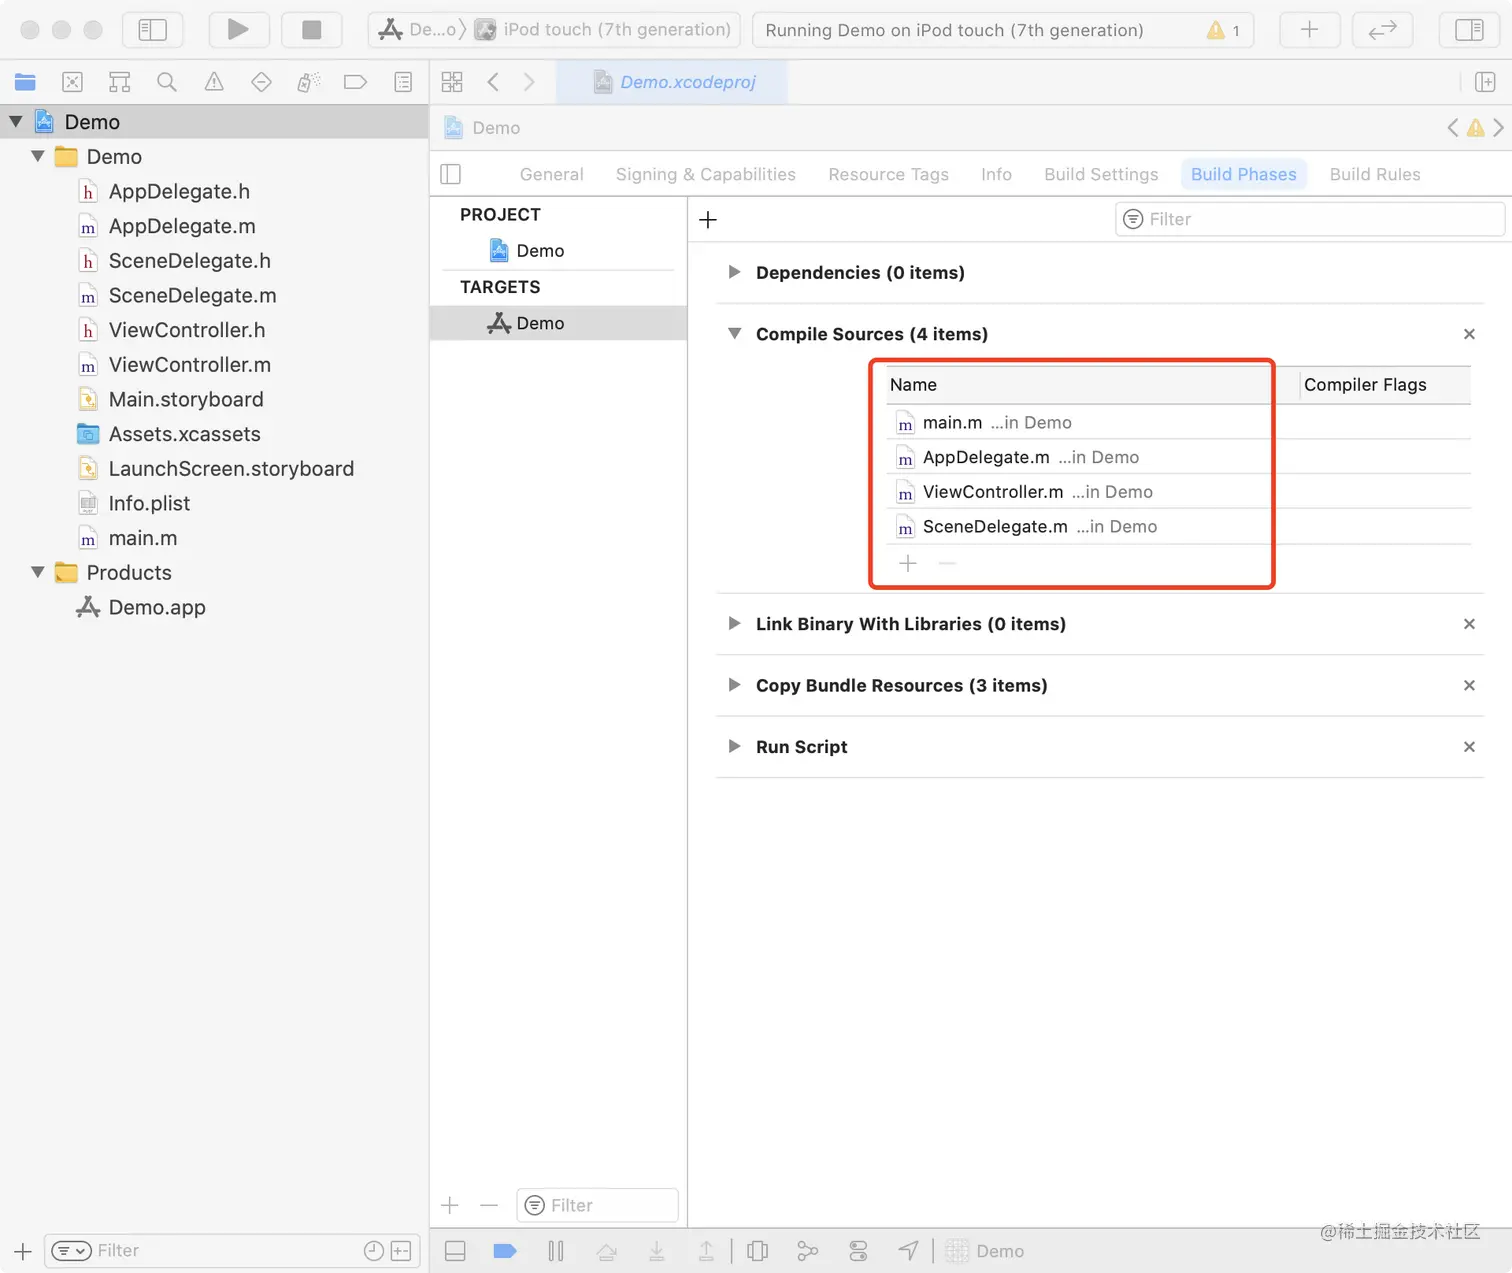Open the Issue navigator warning icon
1512x1273 pixels.
click(214, 82)
